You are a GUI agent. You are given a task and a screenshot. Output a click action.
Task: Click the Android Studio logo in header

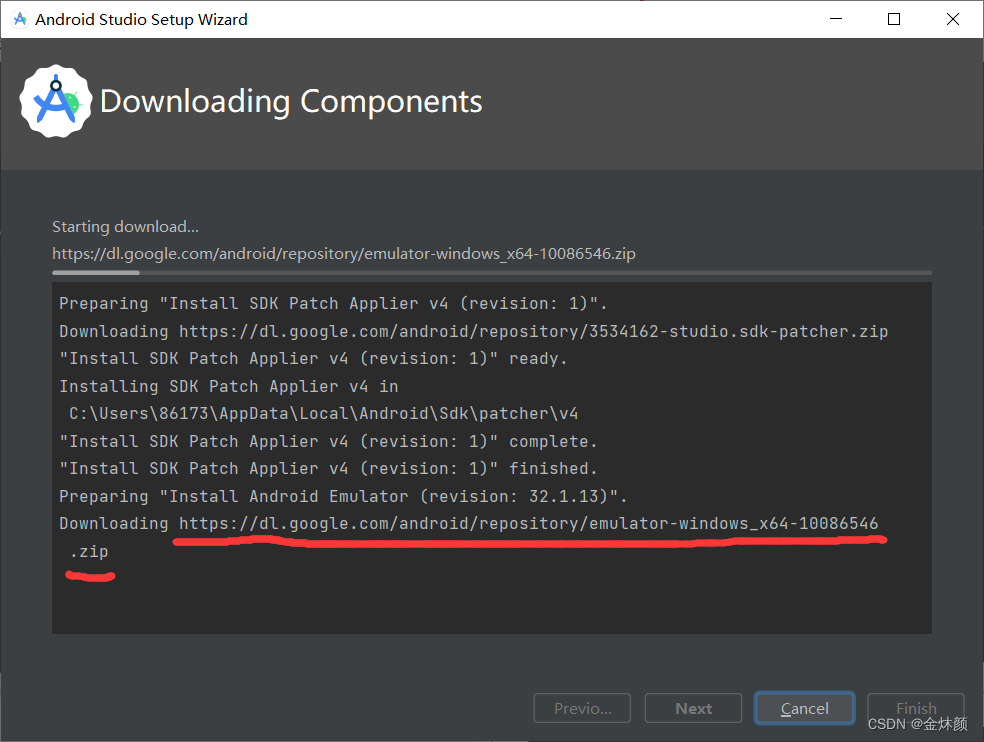pos(56,101)
